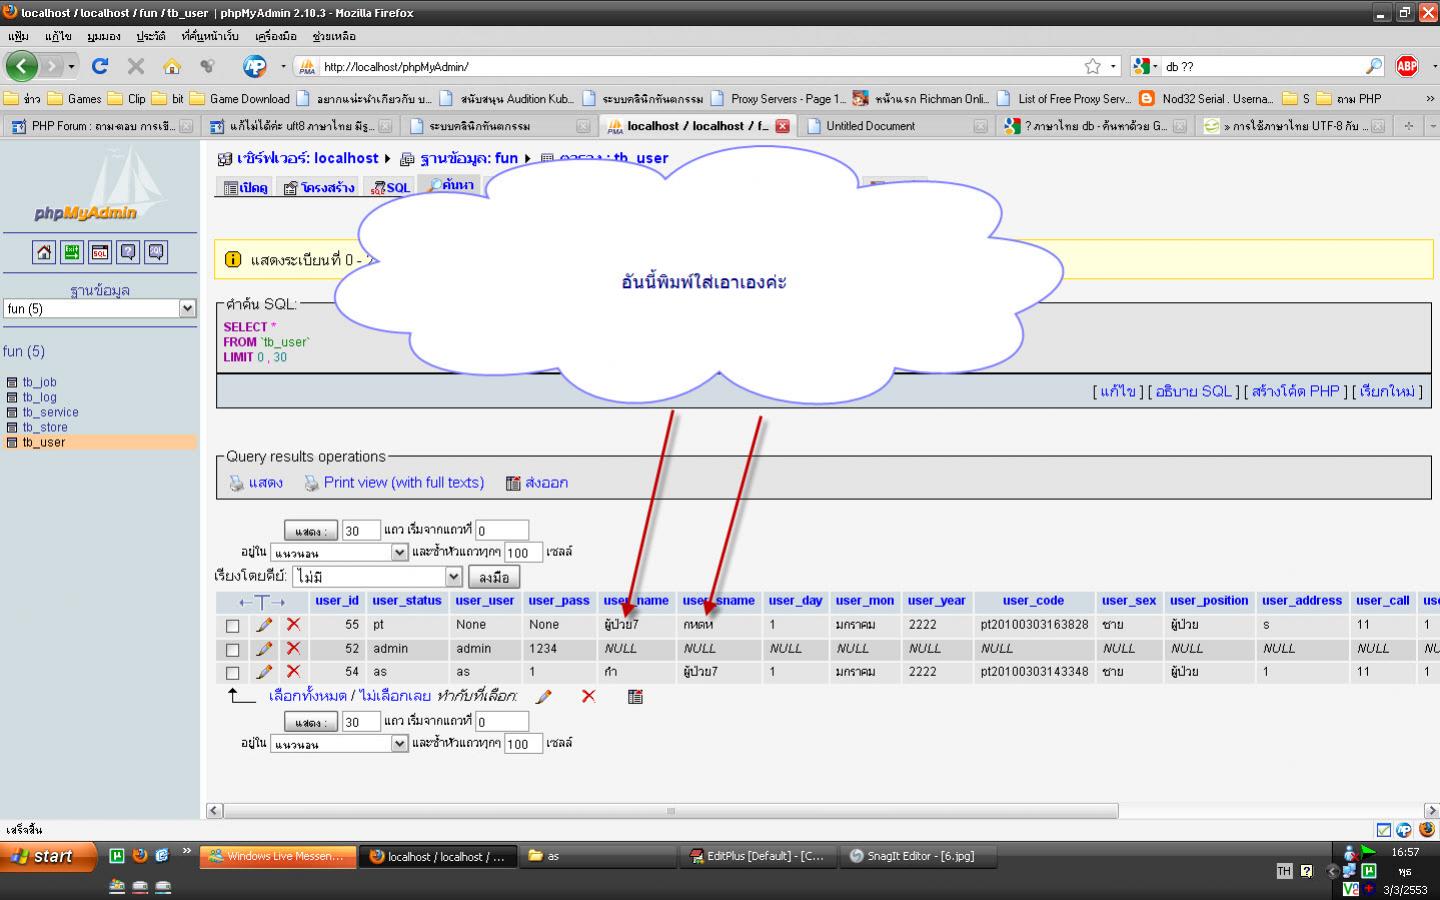This screenshot has height=900, width=1440.
Task: Switch to the โครงสร้าง structure tab
Action: tap(319, 187)
